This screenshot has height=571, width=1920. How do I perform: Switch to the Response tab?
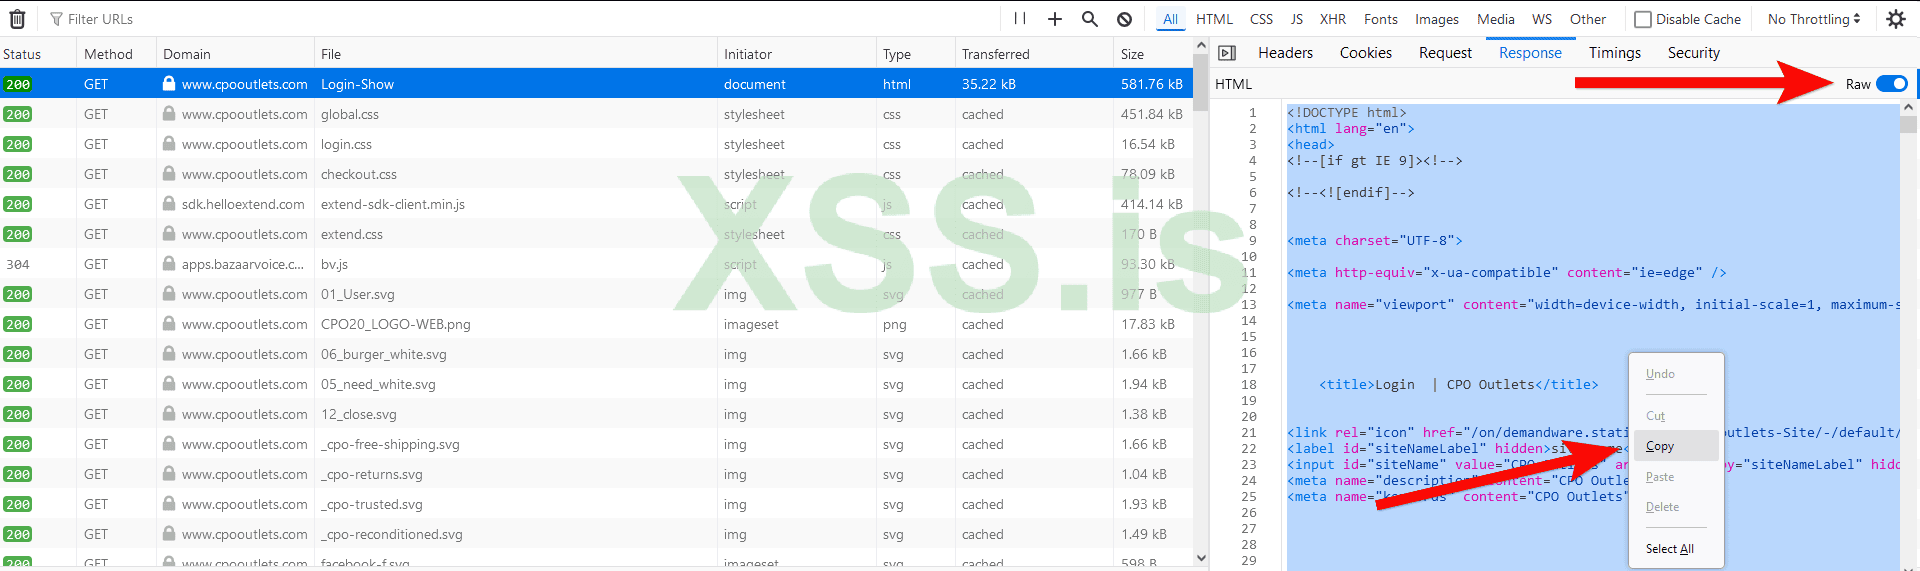tap(1530, 53)
